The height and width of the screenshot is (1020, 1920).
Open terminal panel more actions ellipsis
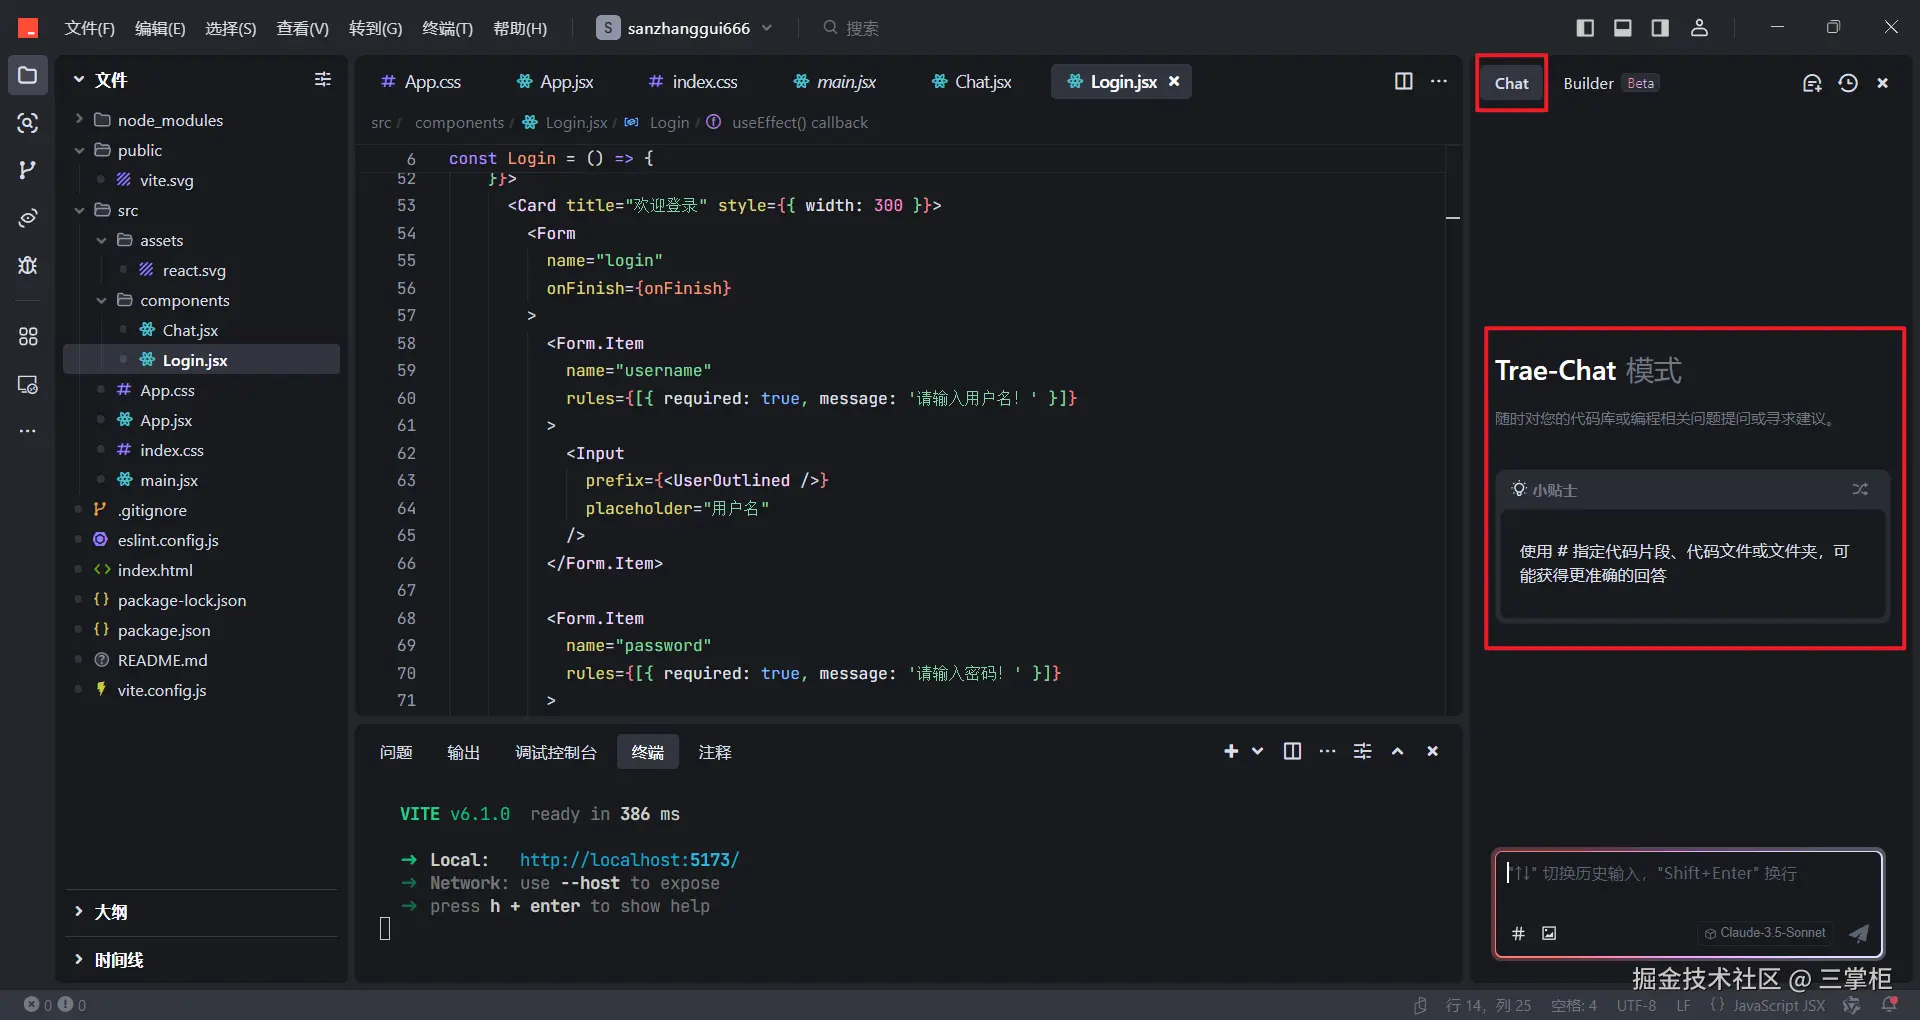[1327, 751]
